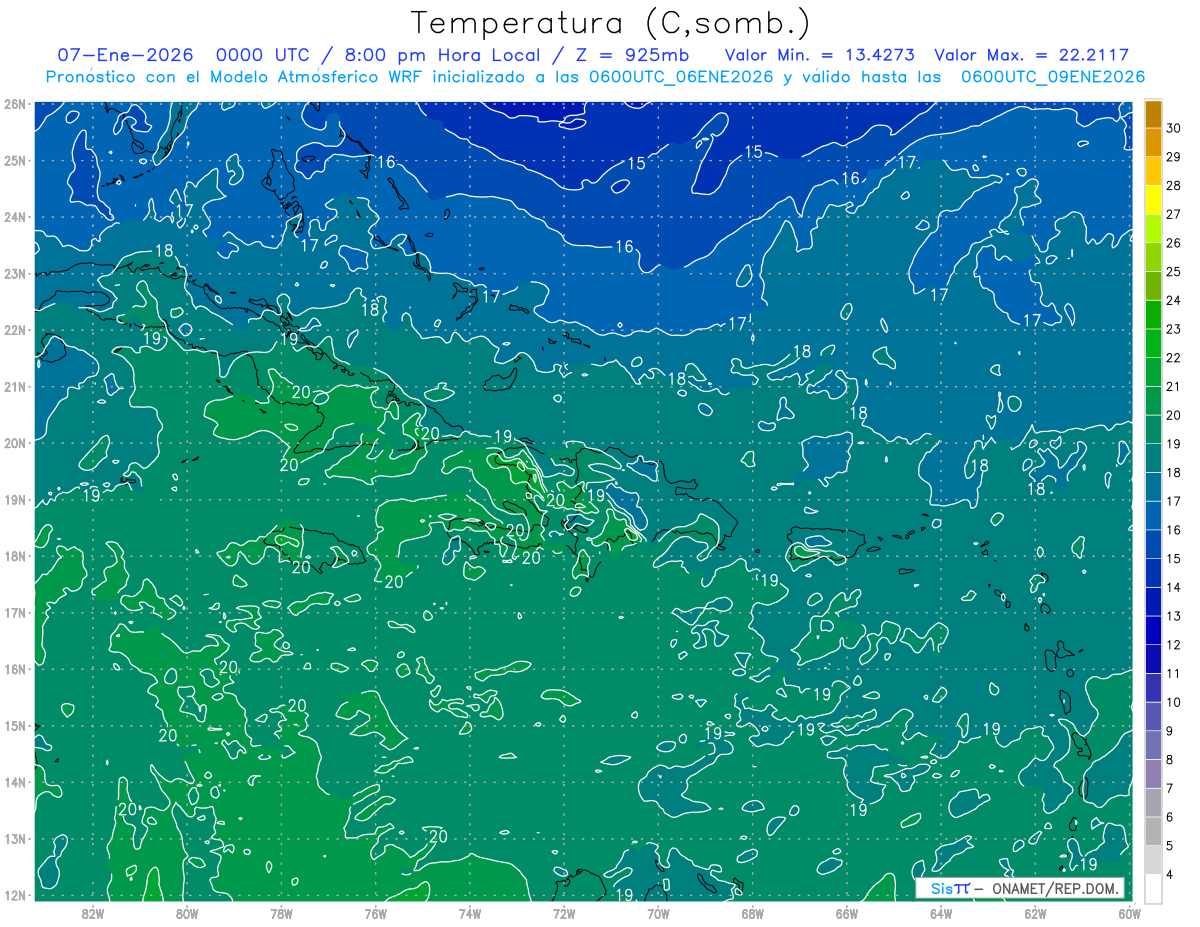The width and height of the screenshot is (1200, 927).
Task: Pick the brown-orange swatch topping the color scale
Action: click(1153, 114)
